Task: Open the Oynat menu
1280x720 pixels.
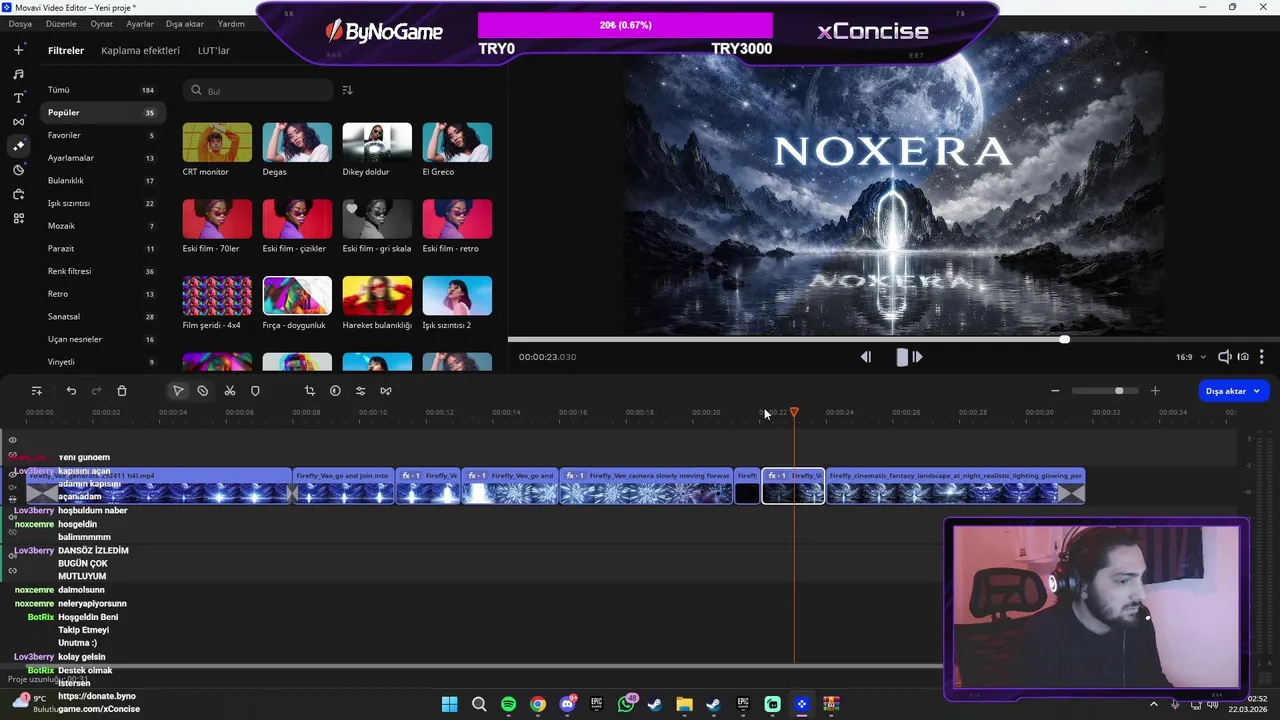Action: [101, 23]
